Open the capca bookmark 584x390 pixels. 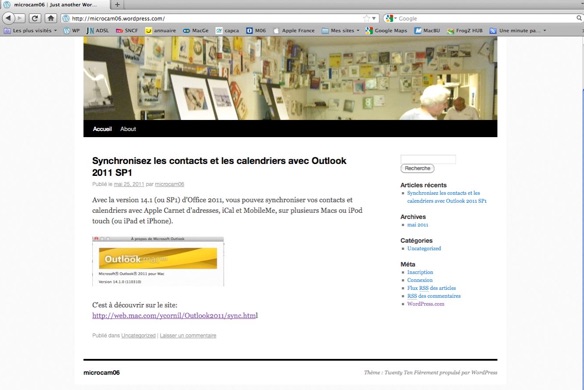point(227,31)
